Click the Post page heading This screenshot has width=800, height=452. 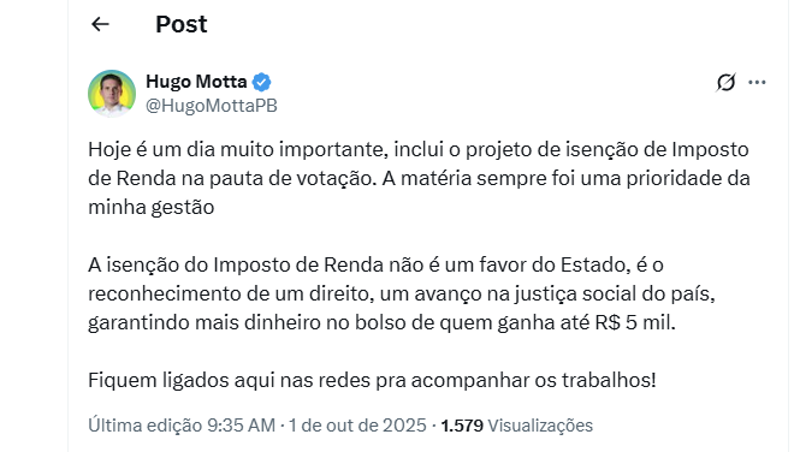pos(181,25)
